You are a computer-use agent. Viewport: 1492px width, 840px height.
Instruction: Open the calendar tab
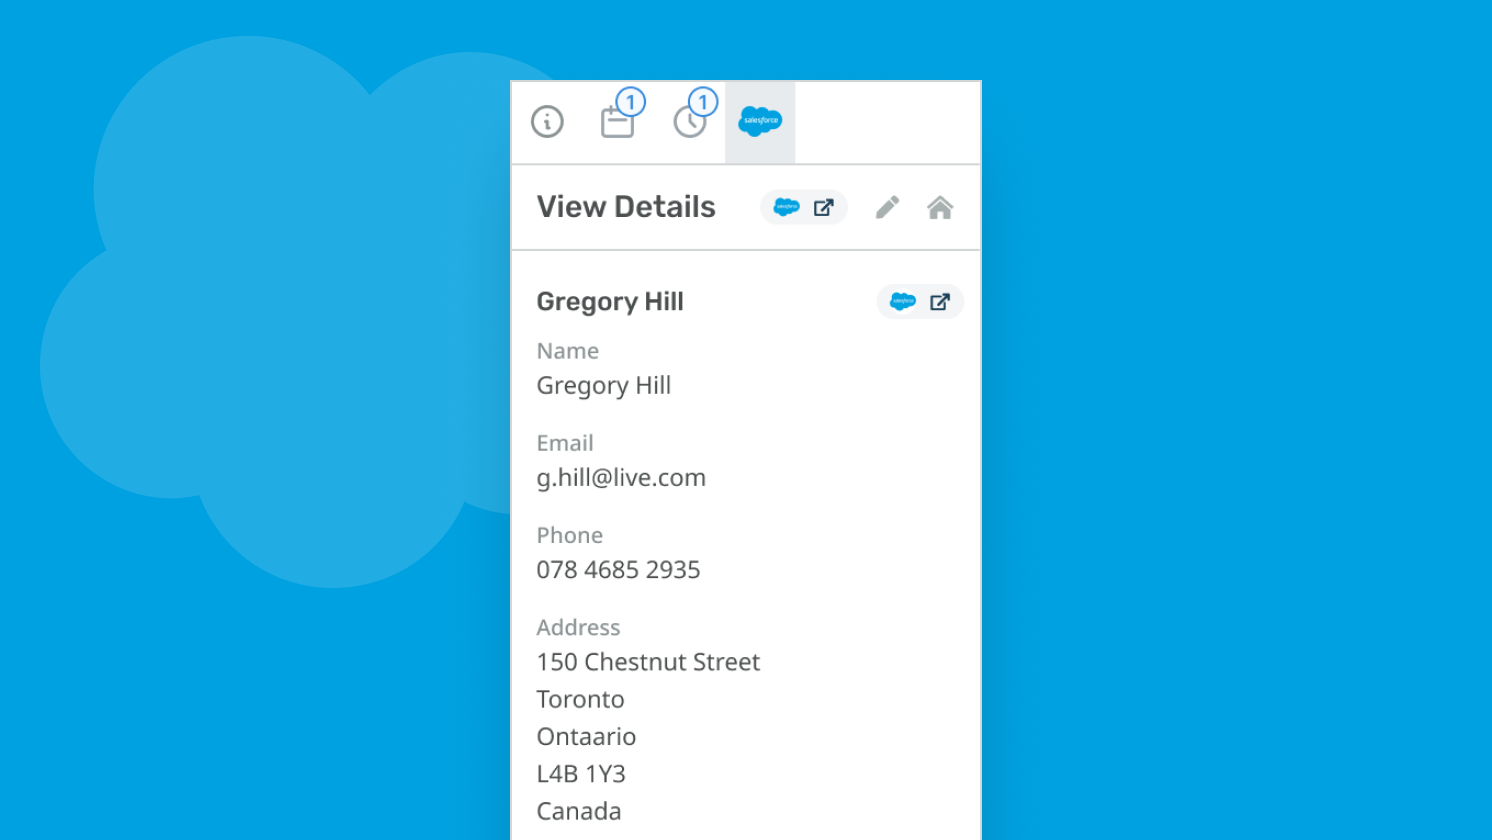pos(617,122)
